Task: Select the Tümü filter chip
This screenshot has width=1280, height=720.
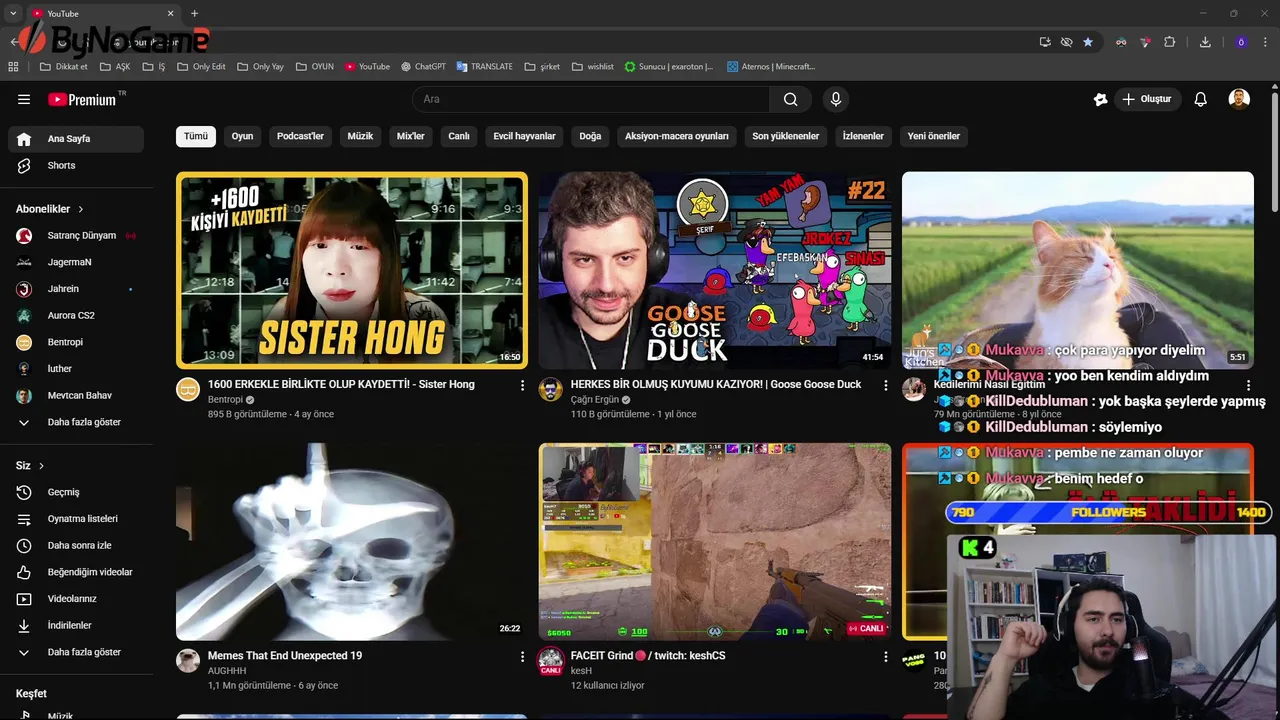Action: tap(196, 136)
